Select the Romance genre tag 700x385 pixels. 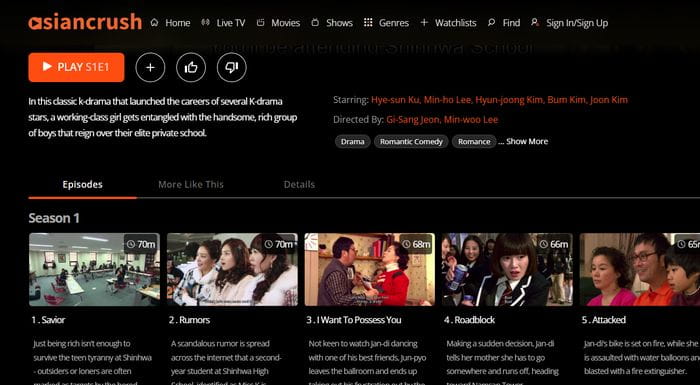point(474,142)
